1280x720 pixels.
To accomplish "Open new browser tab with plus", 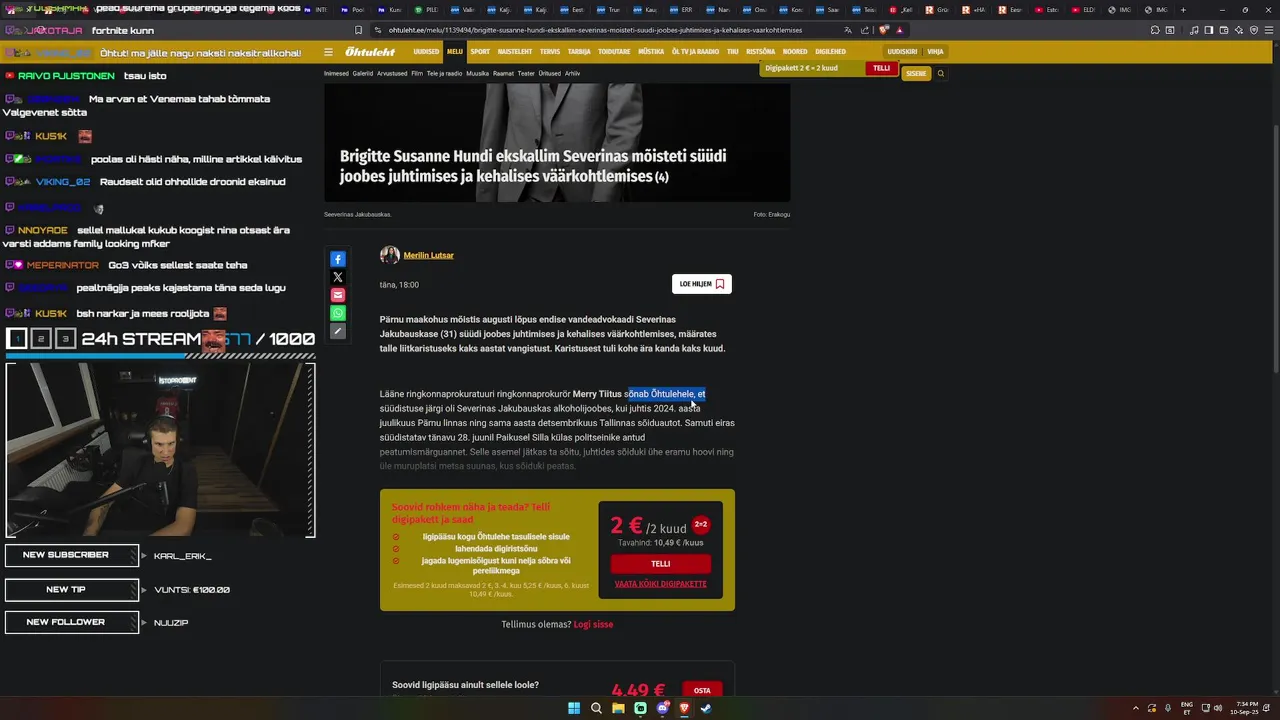I will click(1183, 9).
